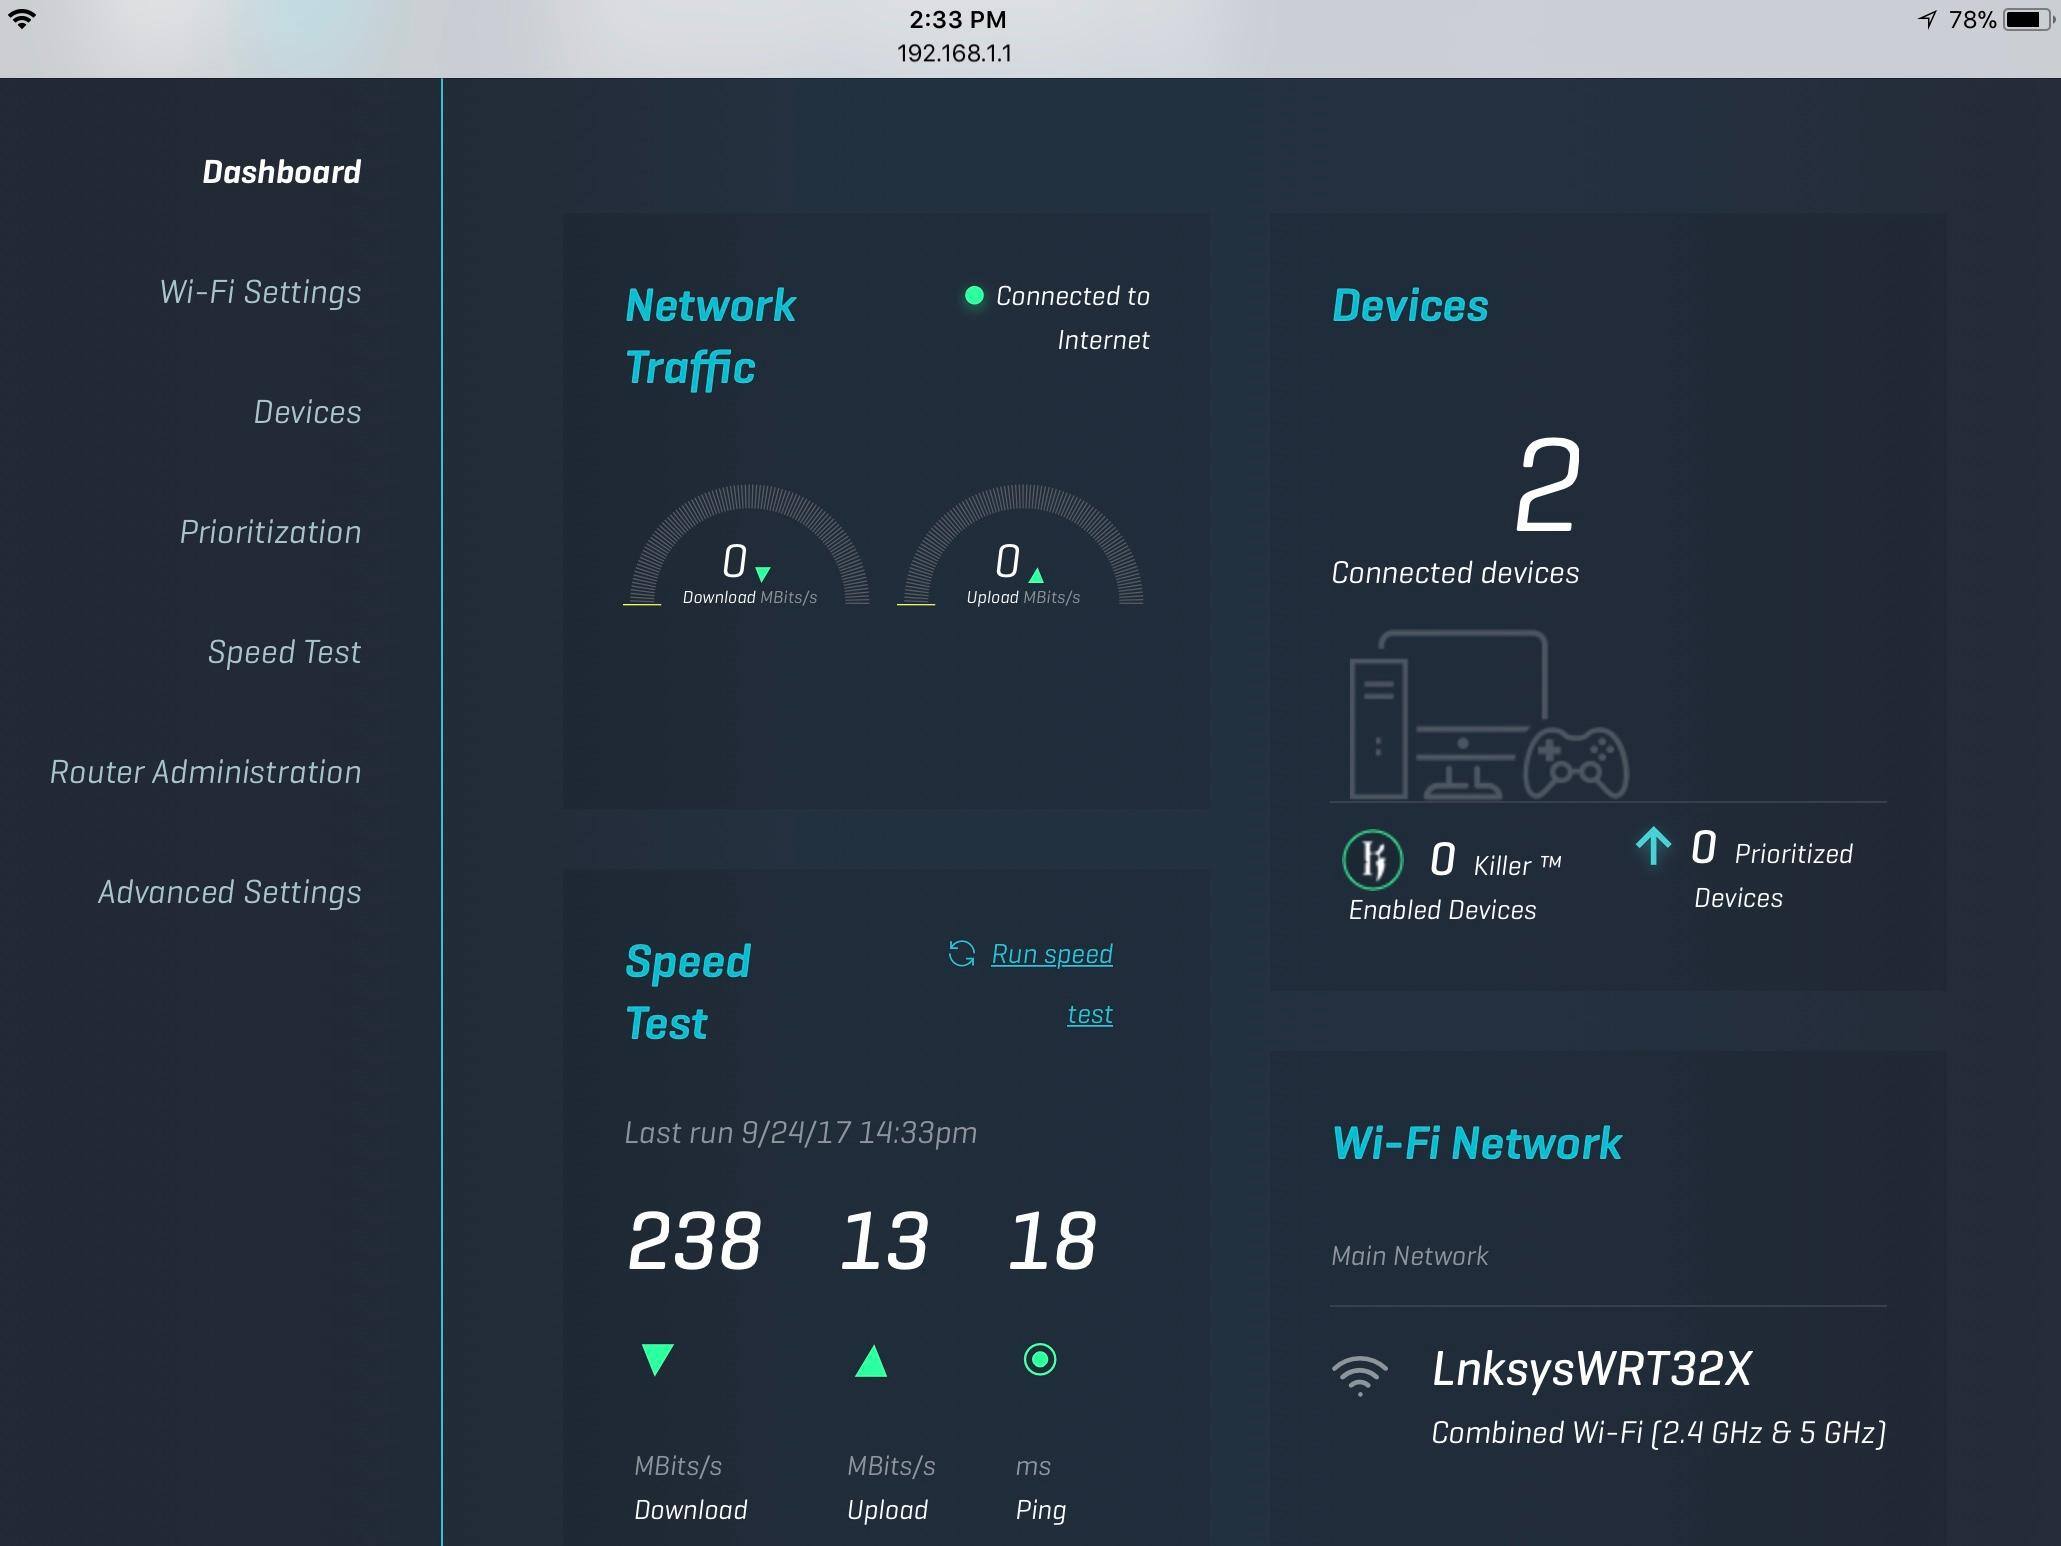Open Advanced Settings in the sidebar

click(x=229, y=892)
